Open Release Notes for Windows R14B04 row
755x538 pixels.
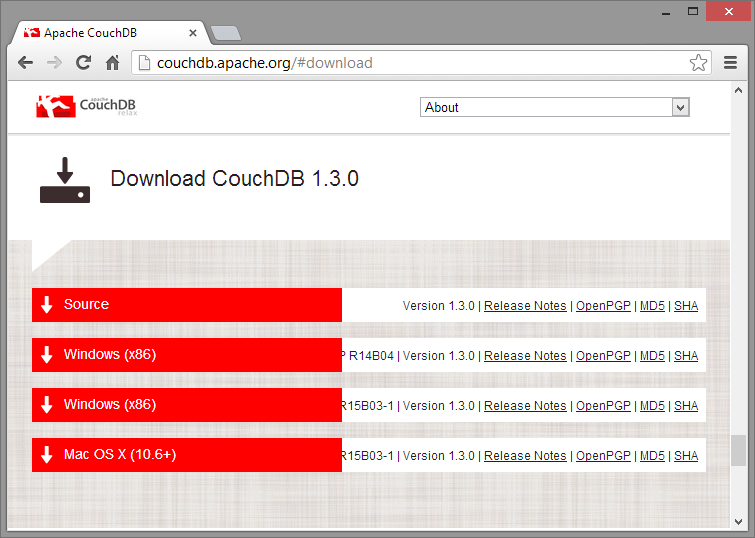525,356
